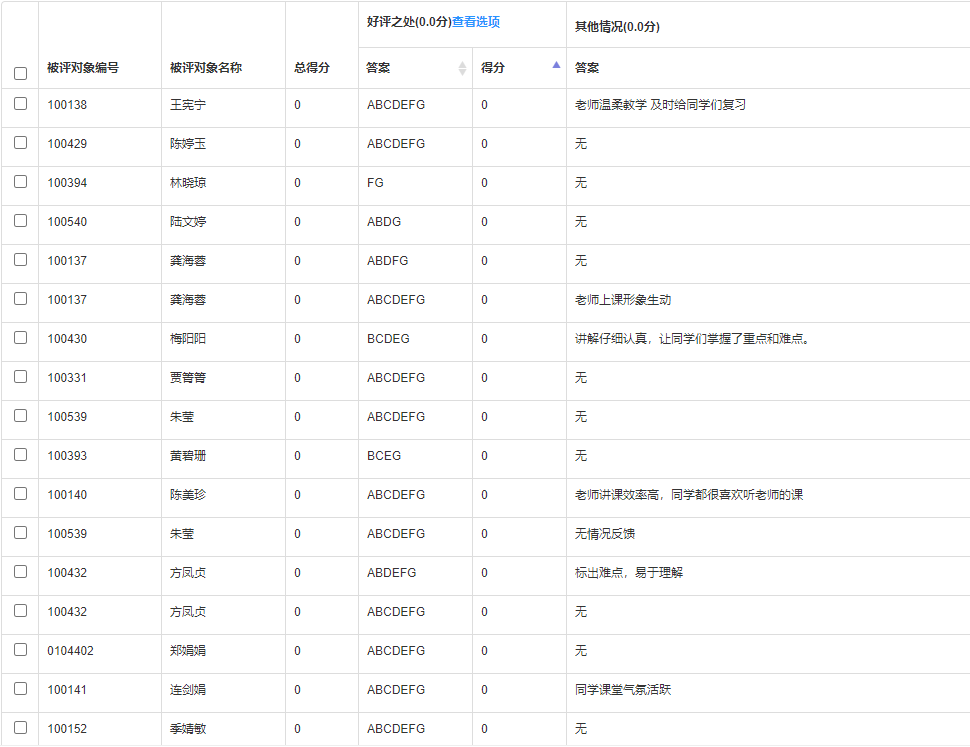970x747 pixels.
Task: Click the 被评对象编号 column header
Action: (83, 68)
